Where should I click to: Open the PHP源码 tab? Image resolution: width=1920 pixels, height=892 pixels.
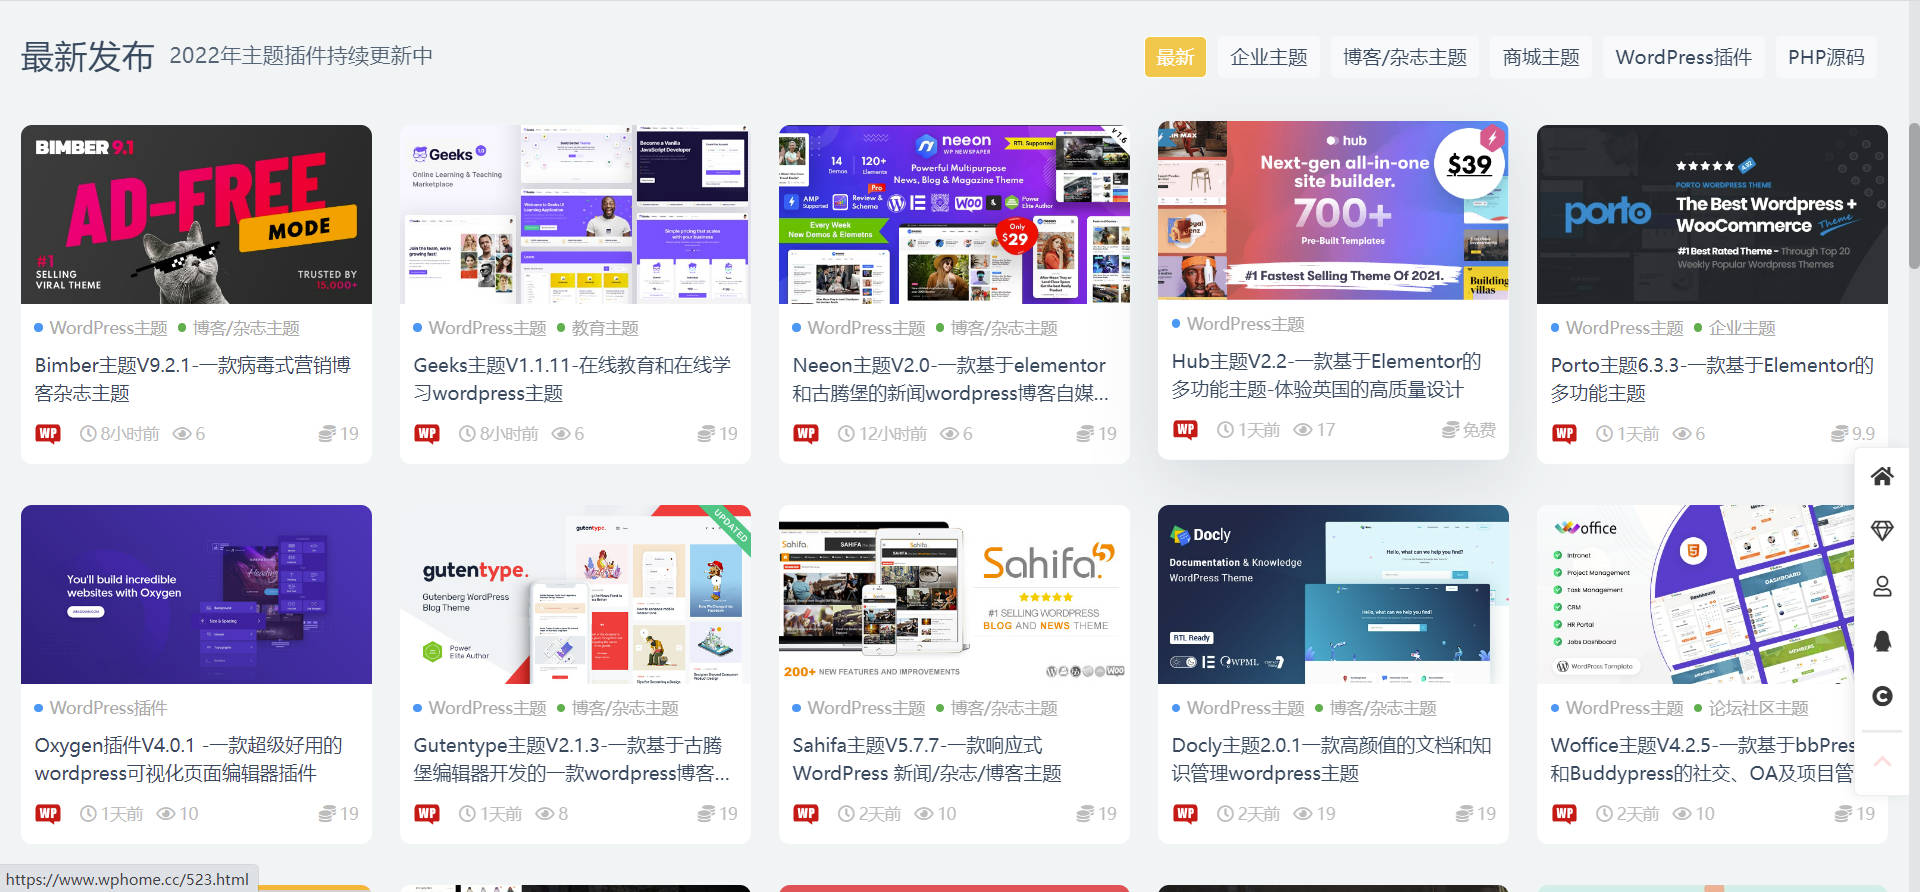point(1826,57)
